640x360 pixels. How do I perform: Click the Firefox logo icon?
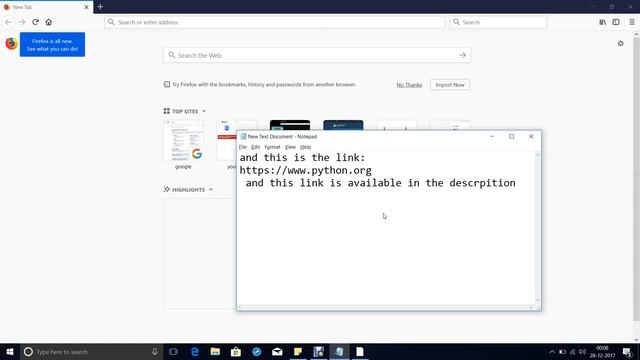(x=11, y=43)
